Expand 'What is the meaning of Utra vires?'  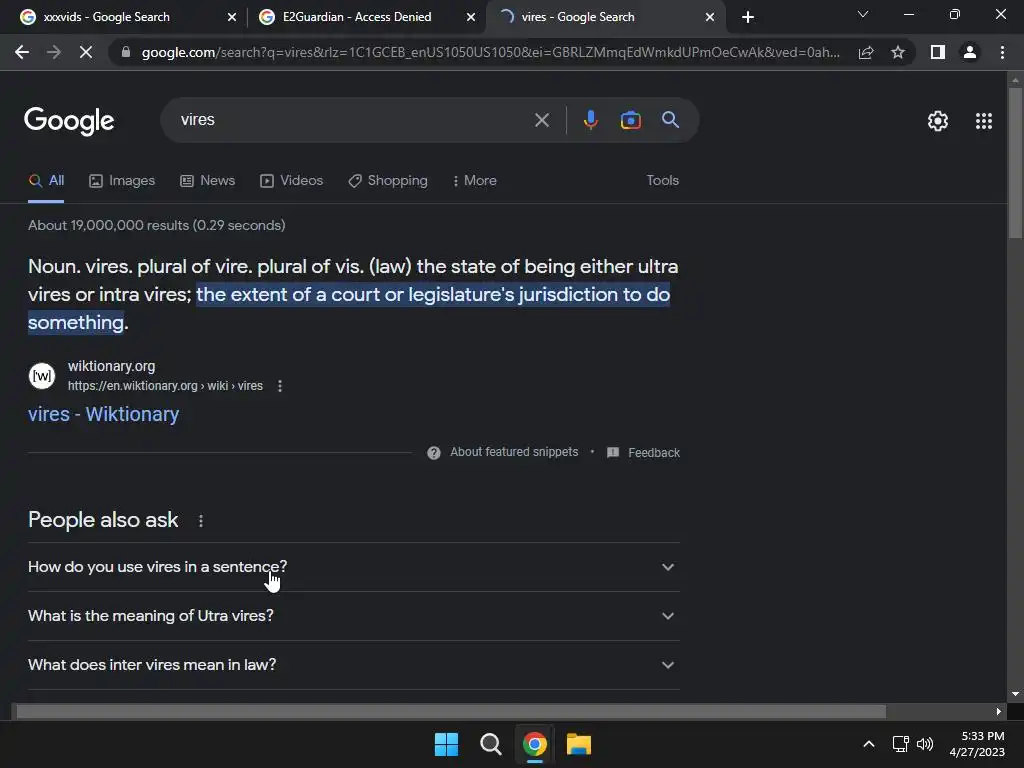(x=353, y=616)
